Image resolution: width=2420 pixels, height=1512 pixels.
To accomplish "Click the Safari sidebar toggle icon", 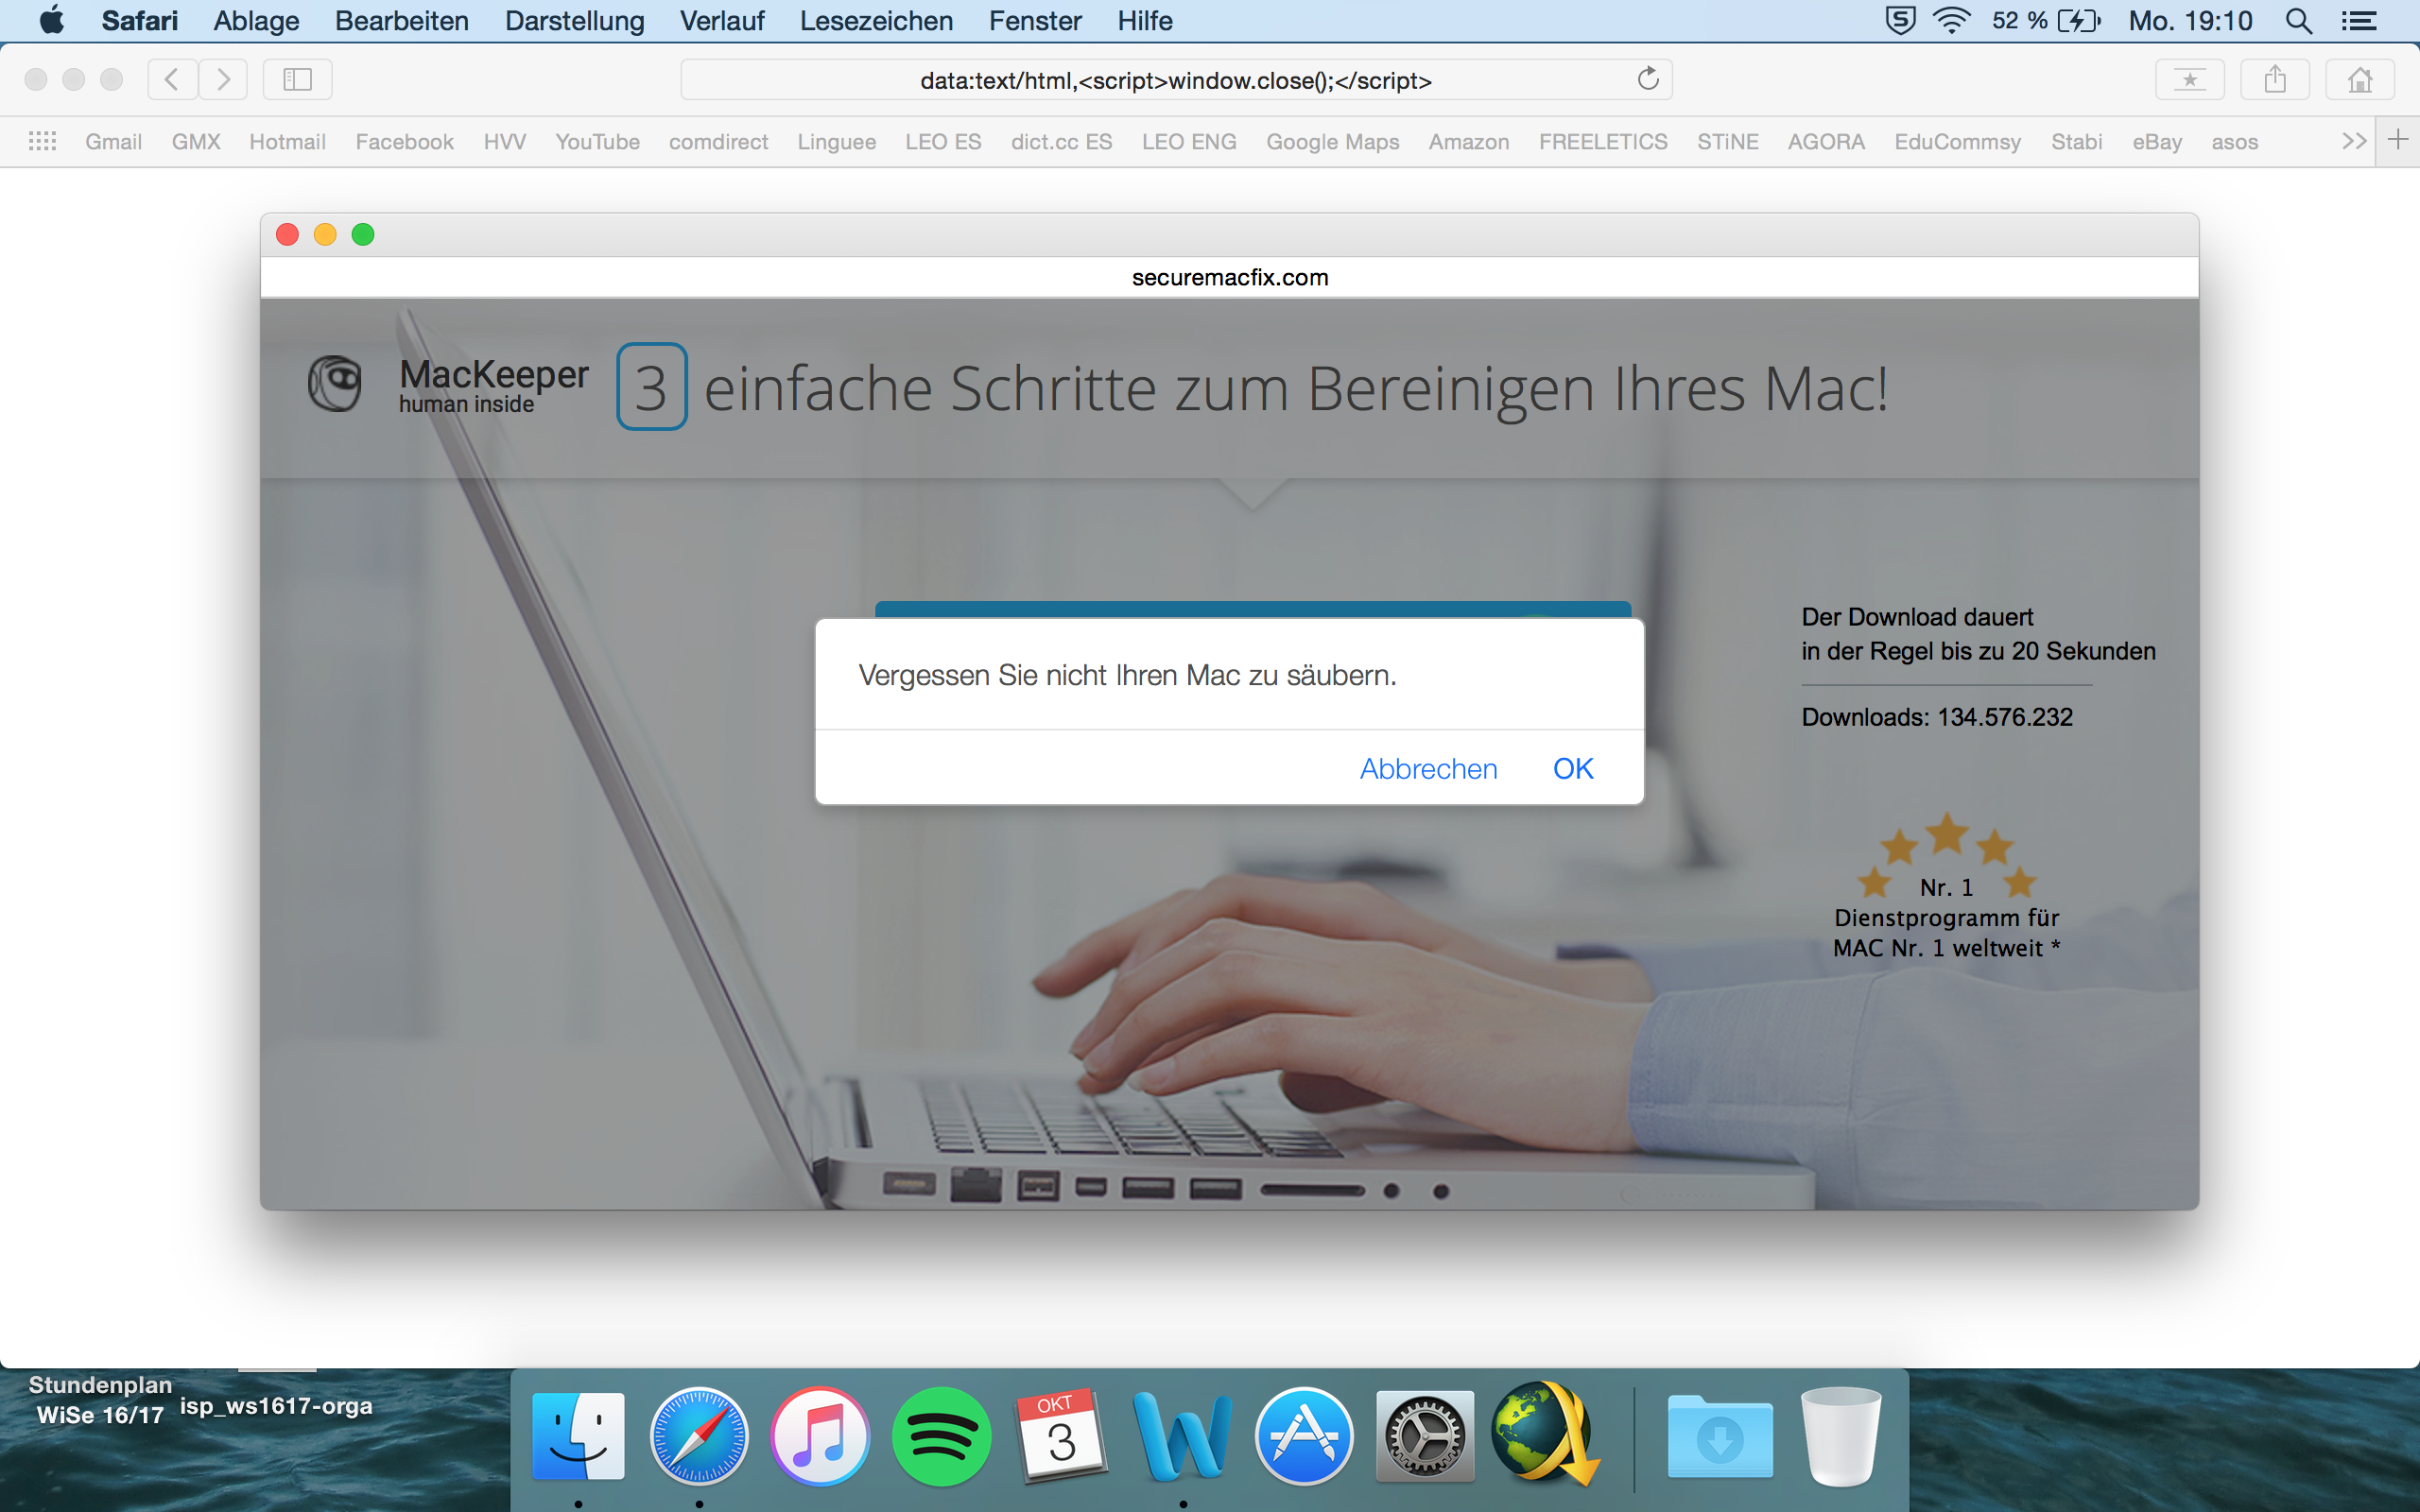I will point(297,79).
